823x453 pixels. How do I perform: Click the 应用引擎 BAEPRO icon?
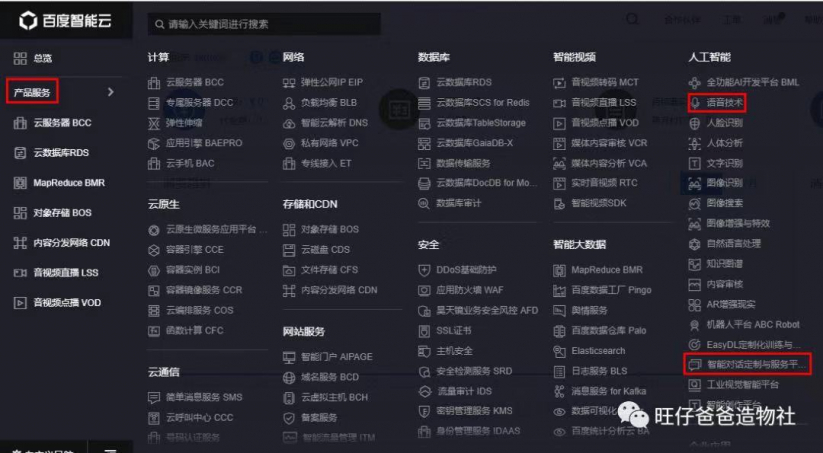coord(154,143)
